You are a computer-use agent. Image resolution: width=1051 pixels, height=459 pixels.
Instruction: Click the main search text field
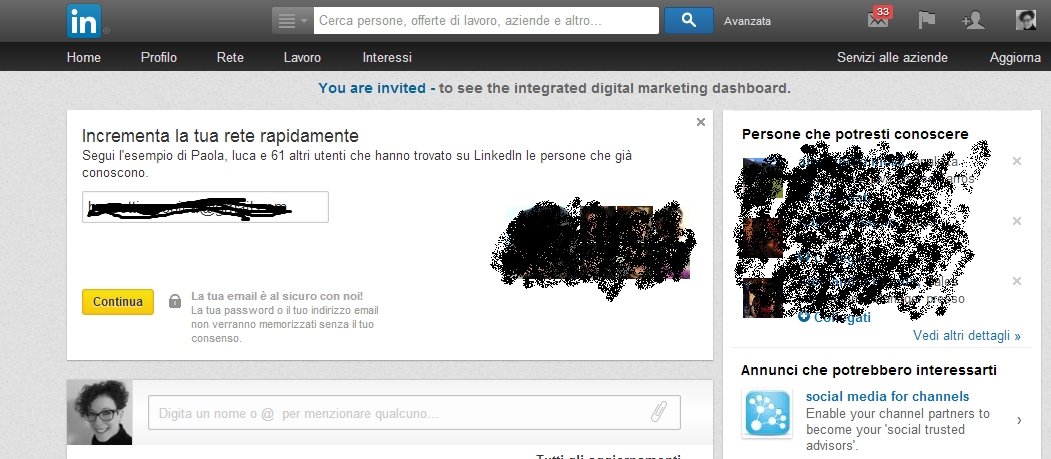coord(486,20)
